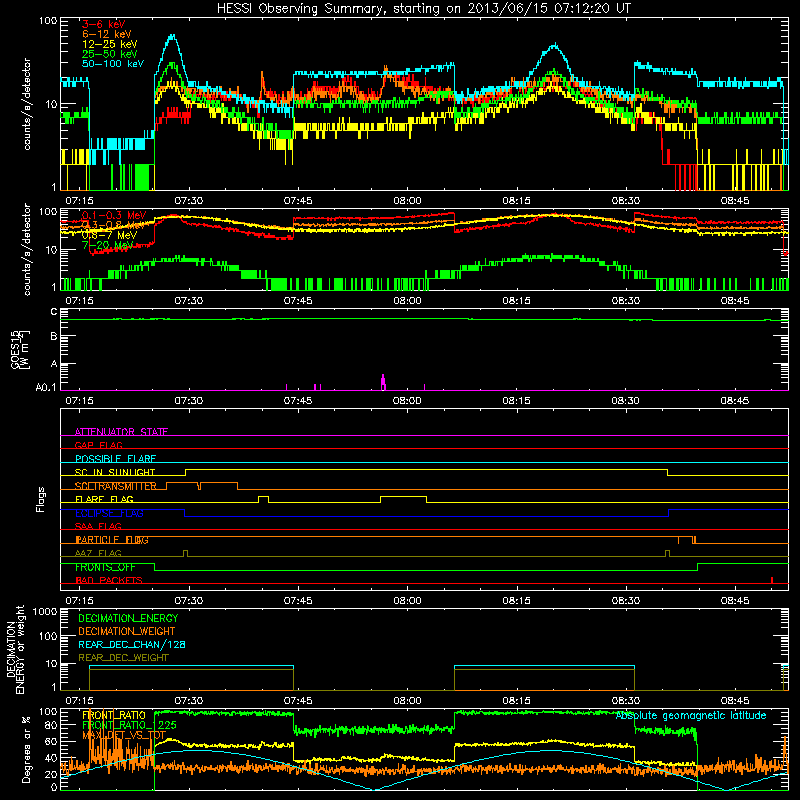The width and height of the screenshot is (800, 800).
Task: Select the FLARE_FLAG label
Action: (104, 499)
